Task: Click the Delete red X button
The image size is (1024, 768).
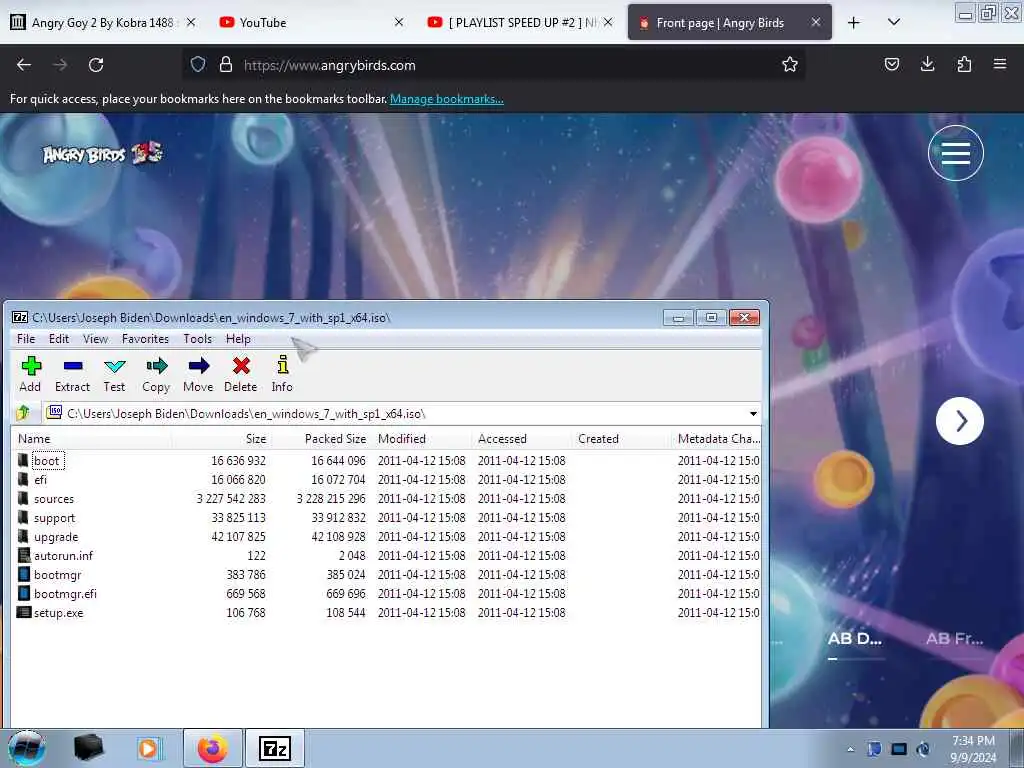Action: pos(241,374)
